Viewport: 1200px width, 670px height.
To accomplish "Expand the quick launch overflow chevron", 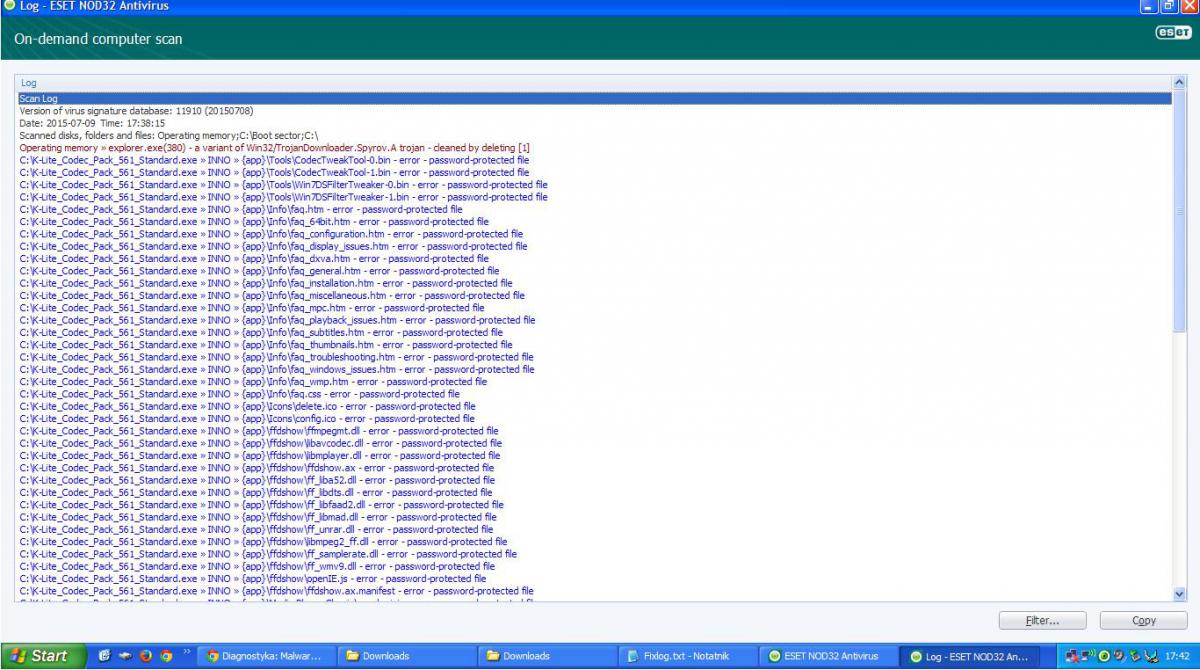I will tap(187, 652).
